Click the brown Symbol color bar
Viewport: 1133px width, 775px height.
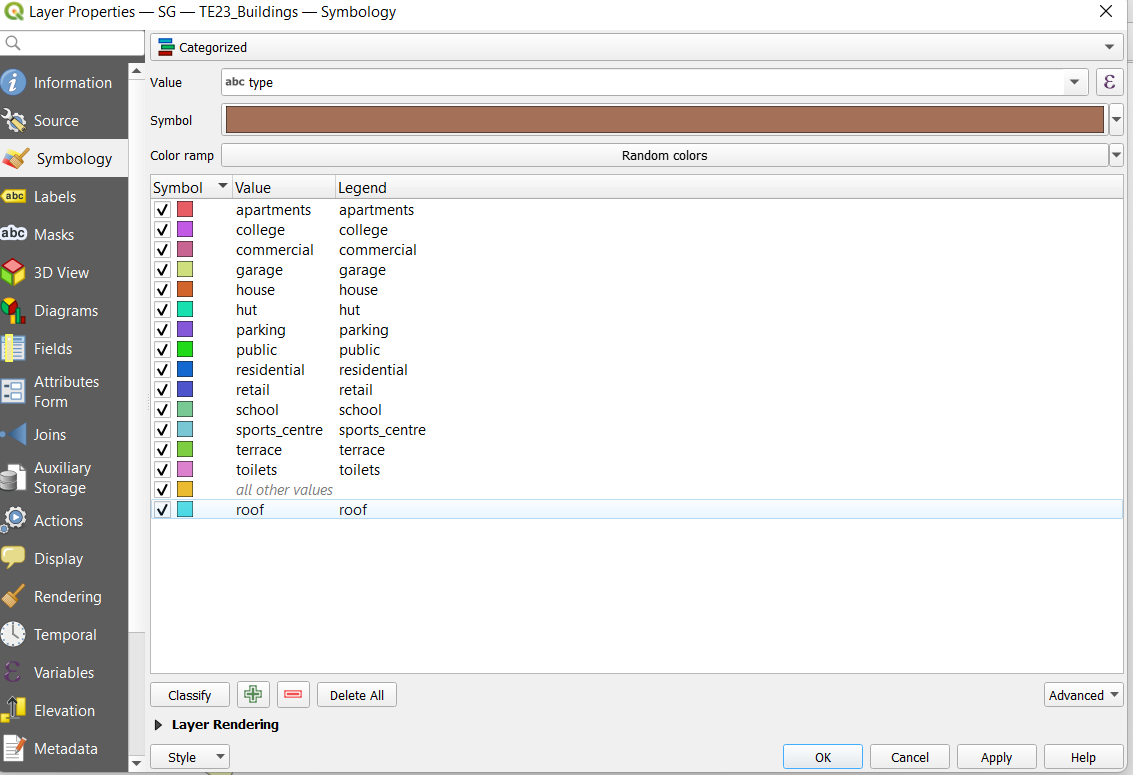click(664, 120)
